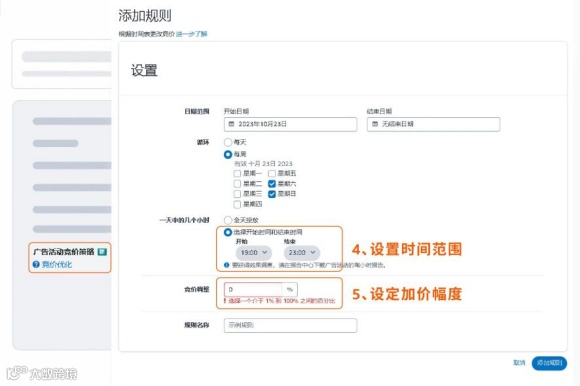Image resolution: width=580 pixels, height=386 pixels.
Task: Open the start date field 2023年10月23日
Action: [x=290, y=124]
